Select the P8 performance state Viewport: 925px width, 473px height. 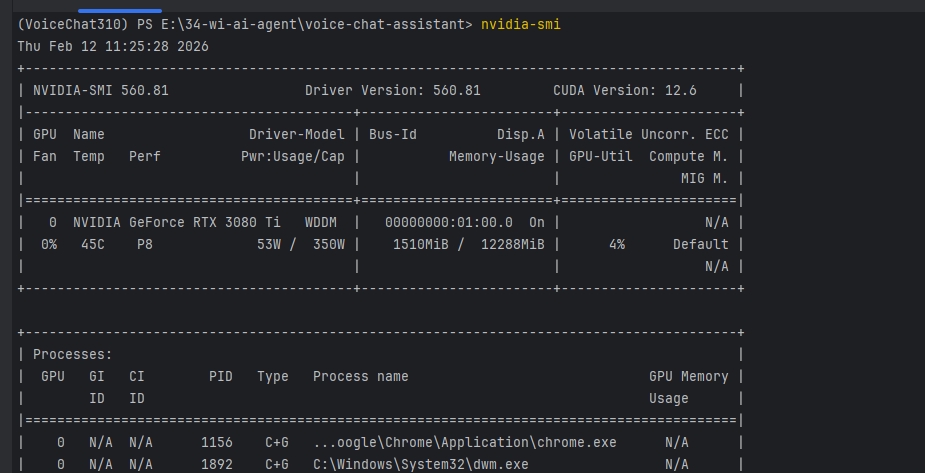point(145,245)
